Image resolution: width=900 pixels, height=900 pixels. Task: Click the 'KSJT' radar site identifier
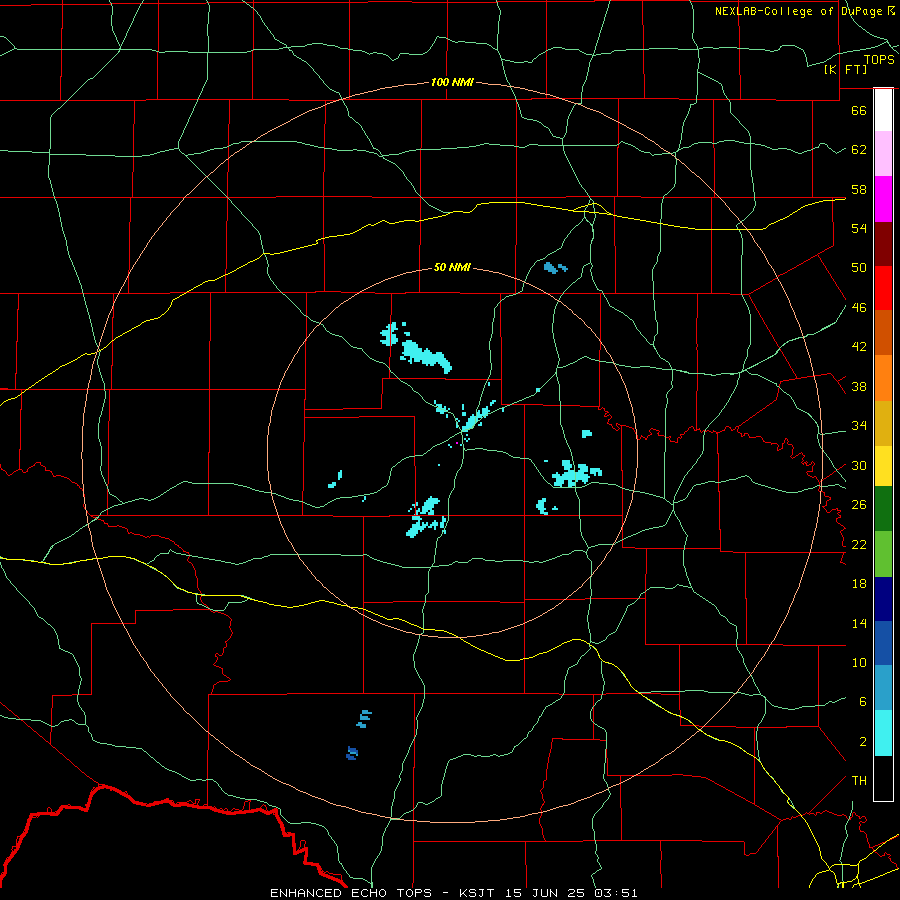(x=479, y=893)
